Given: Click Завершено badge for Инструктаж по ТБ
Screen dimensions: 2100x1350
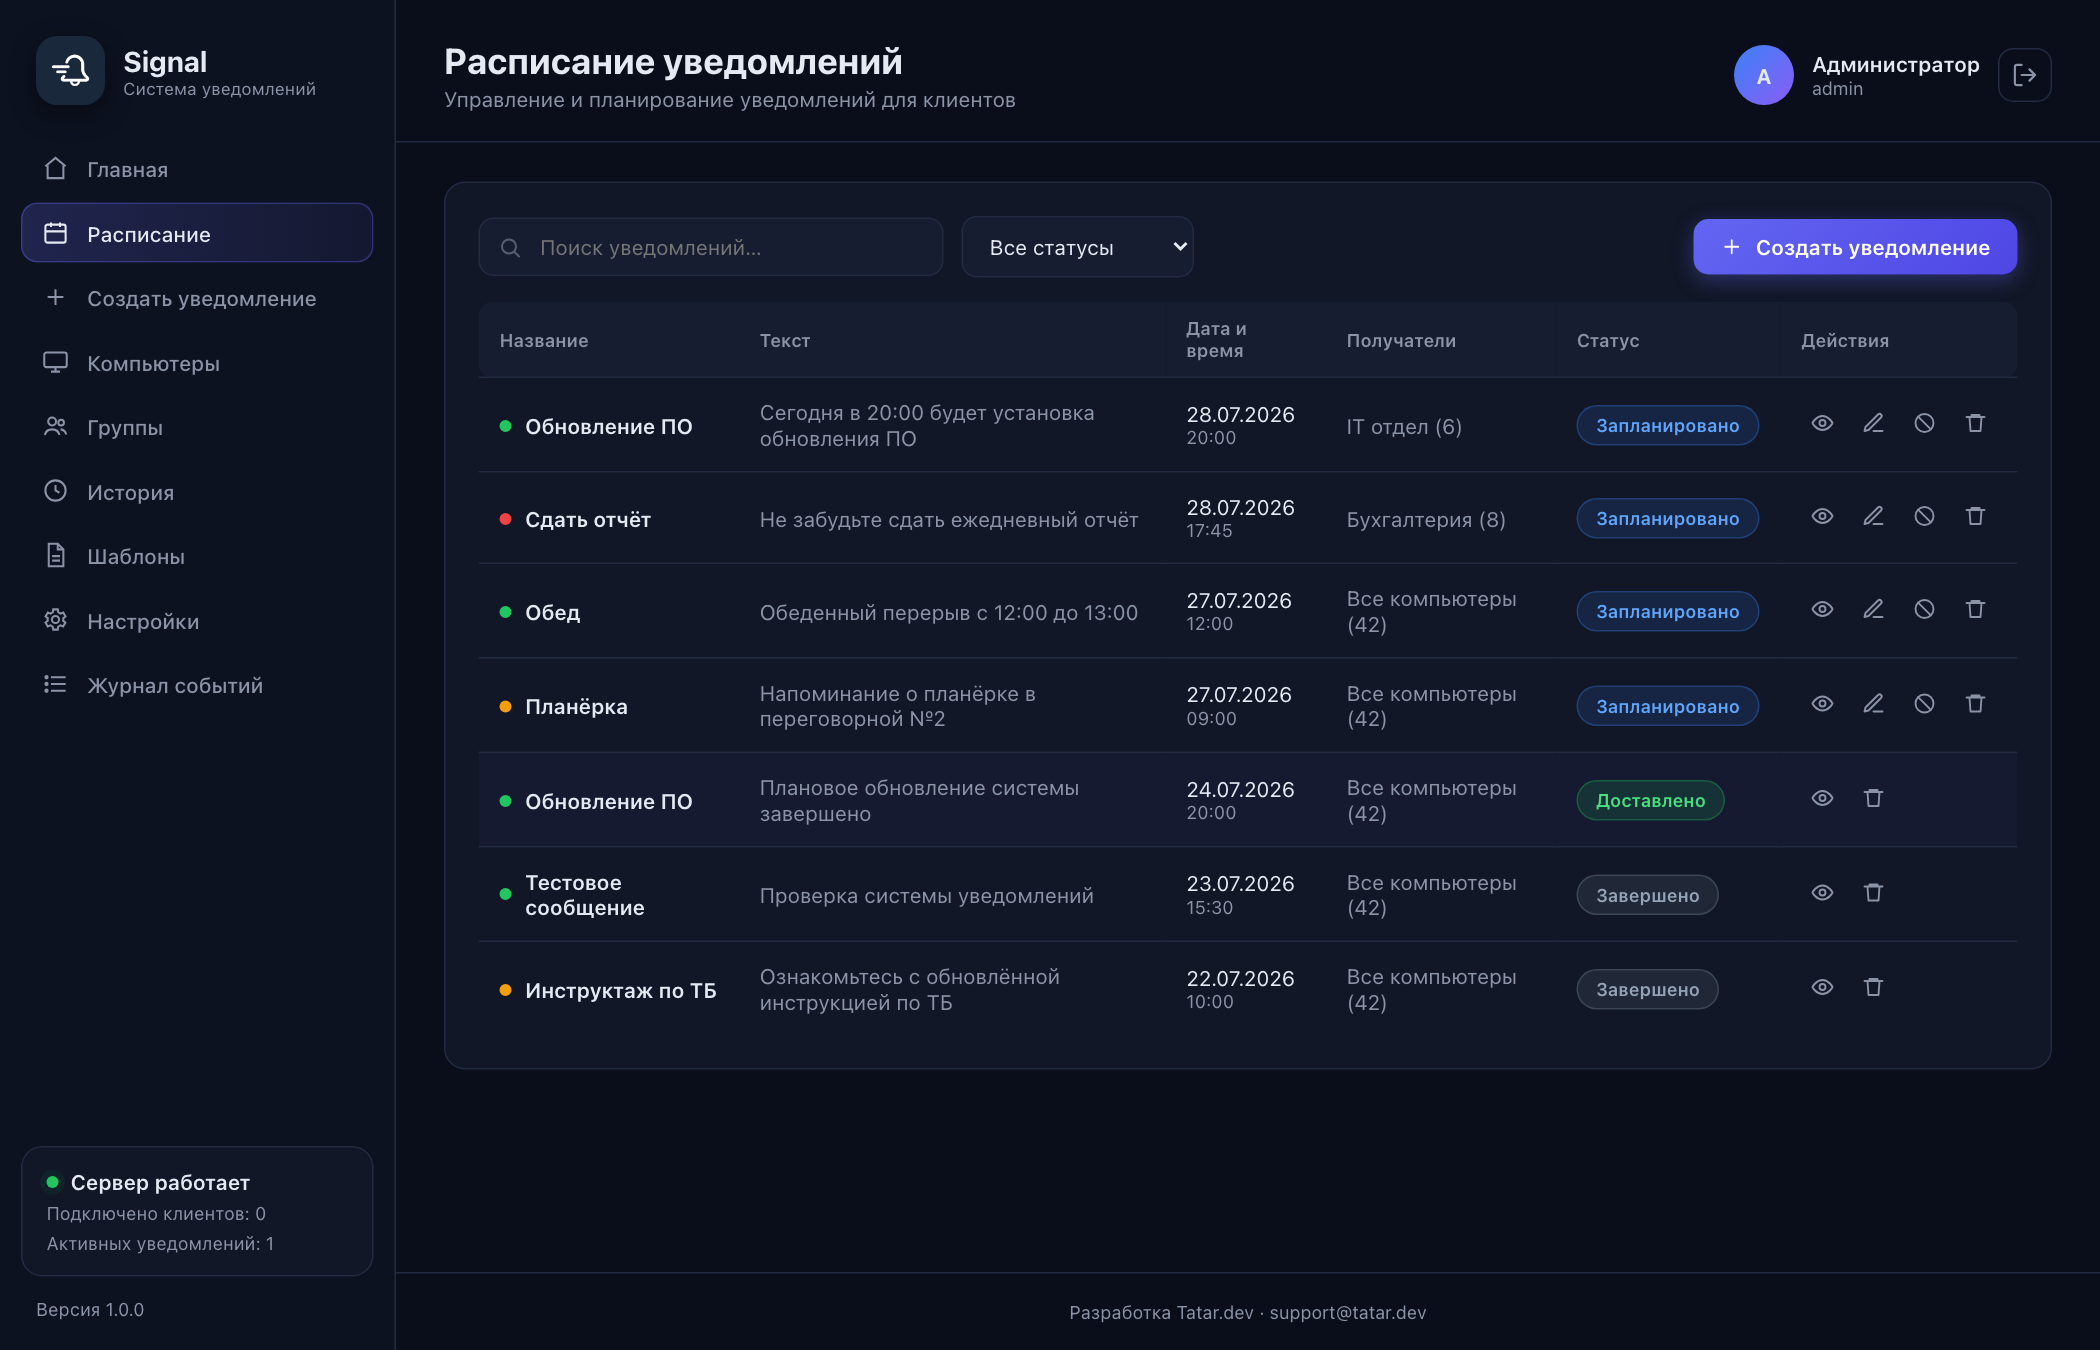Looking at the screenshot, I should coord(1647,989).
